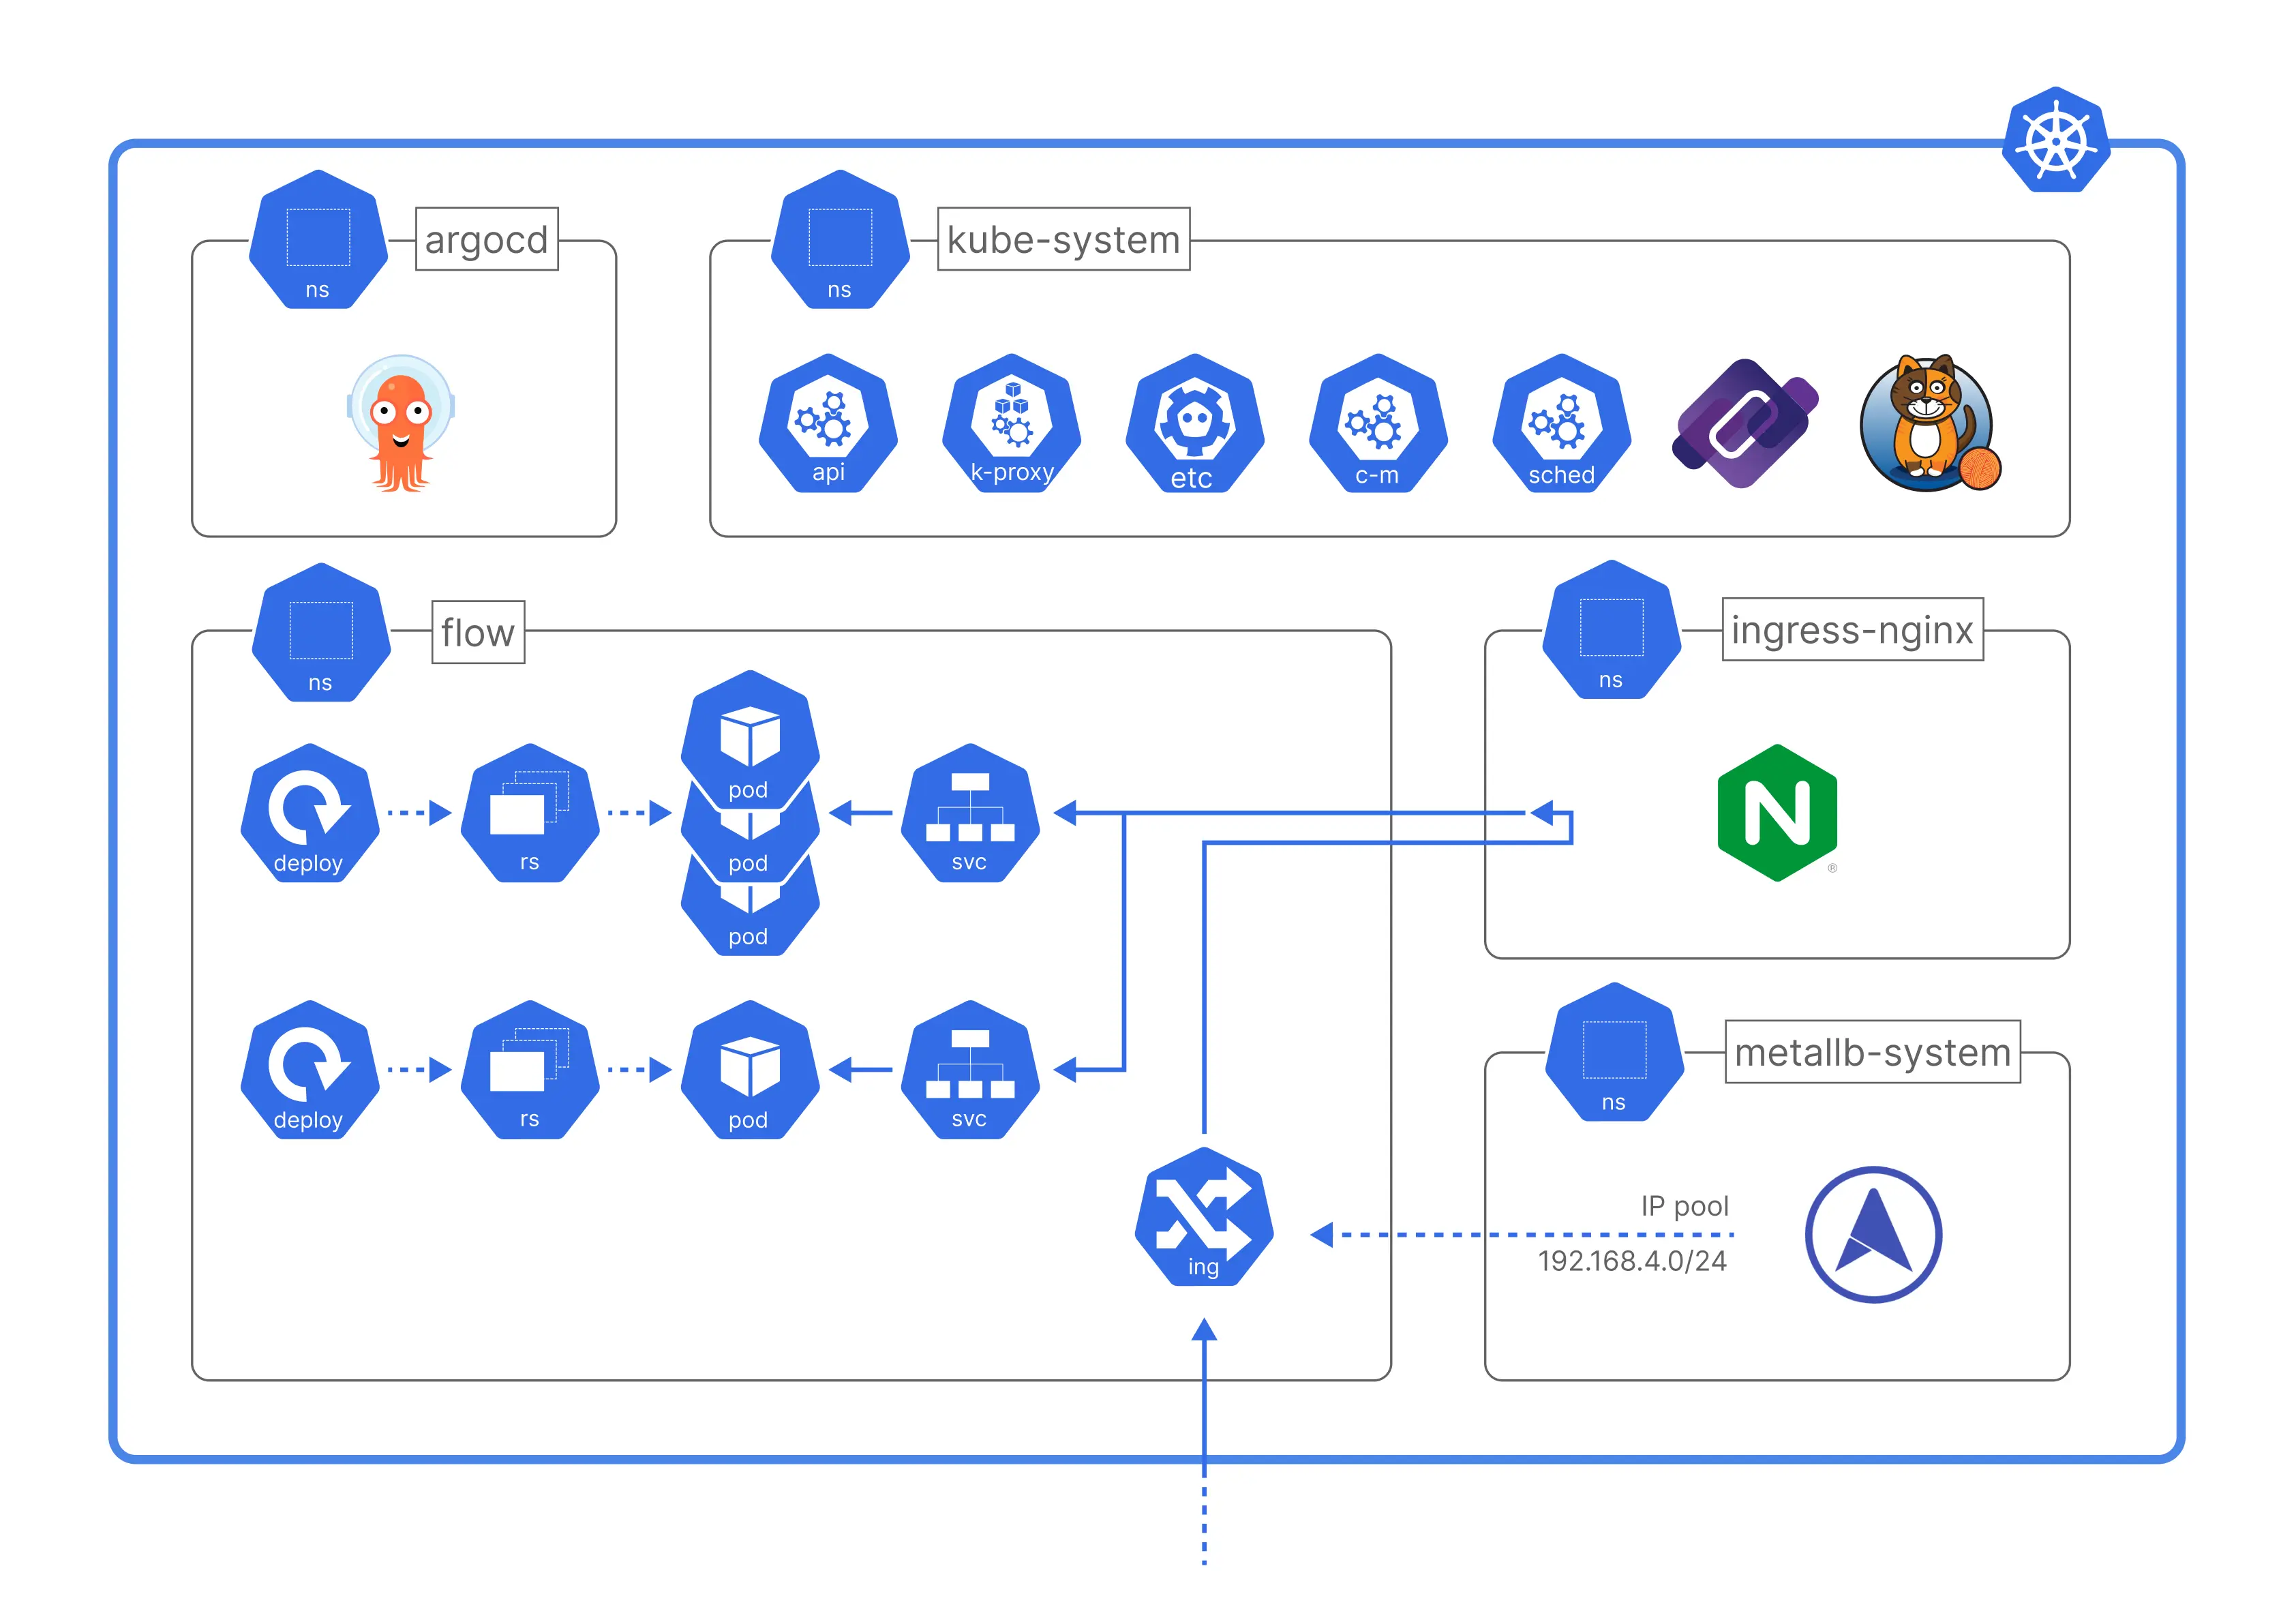
Task: Click the upper deploy icon
Action: pos(310,812)
